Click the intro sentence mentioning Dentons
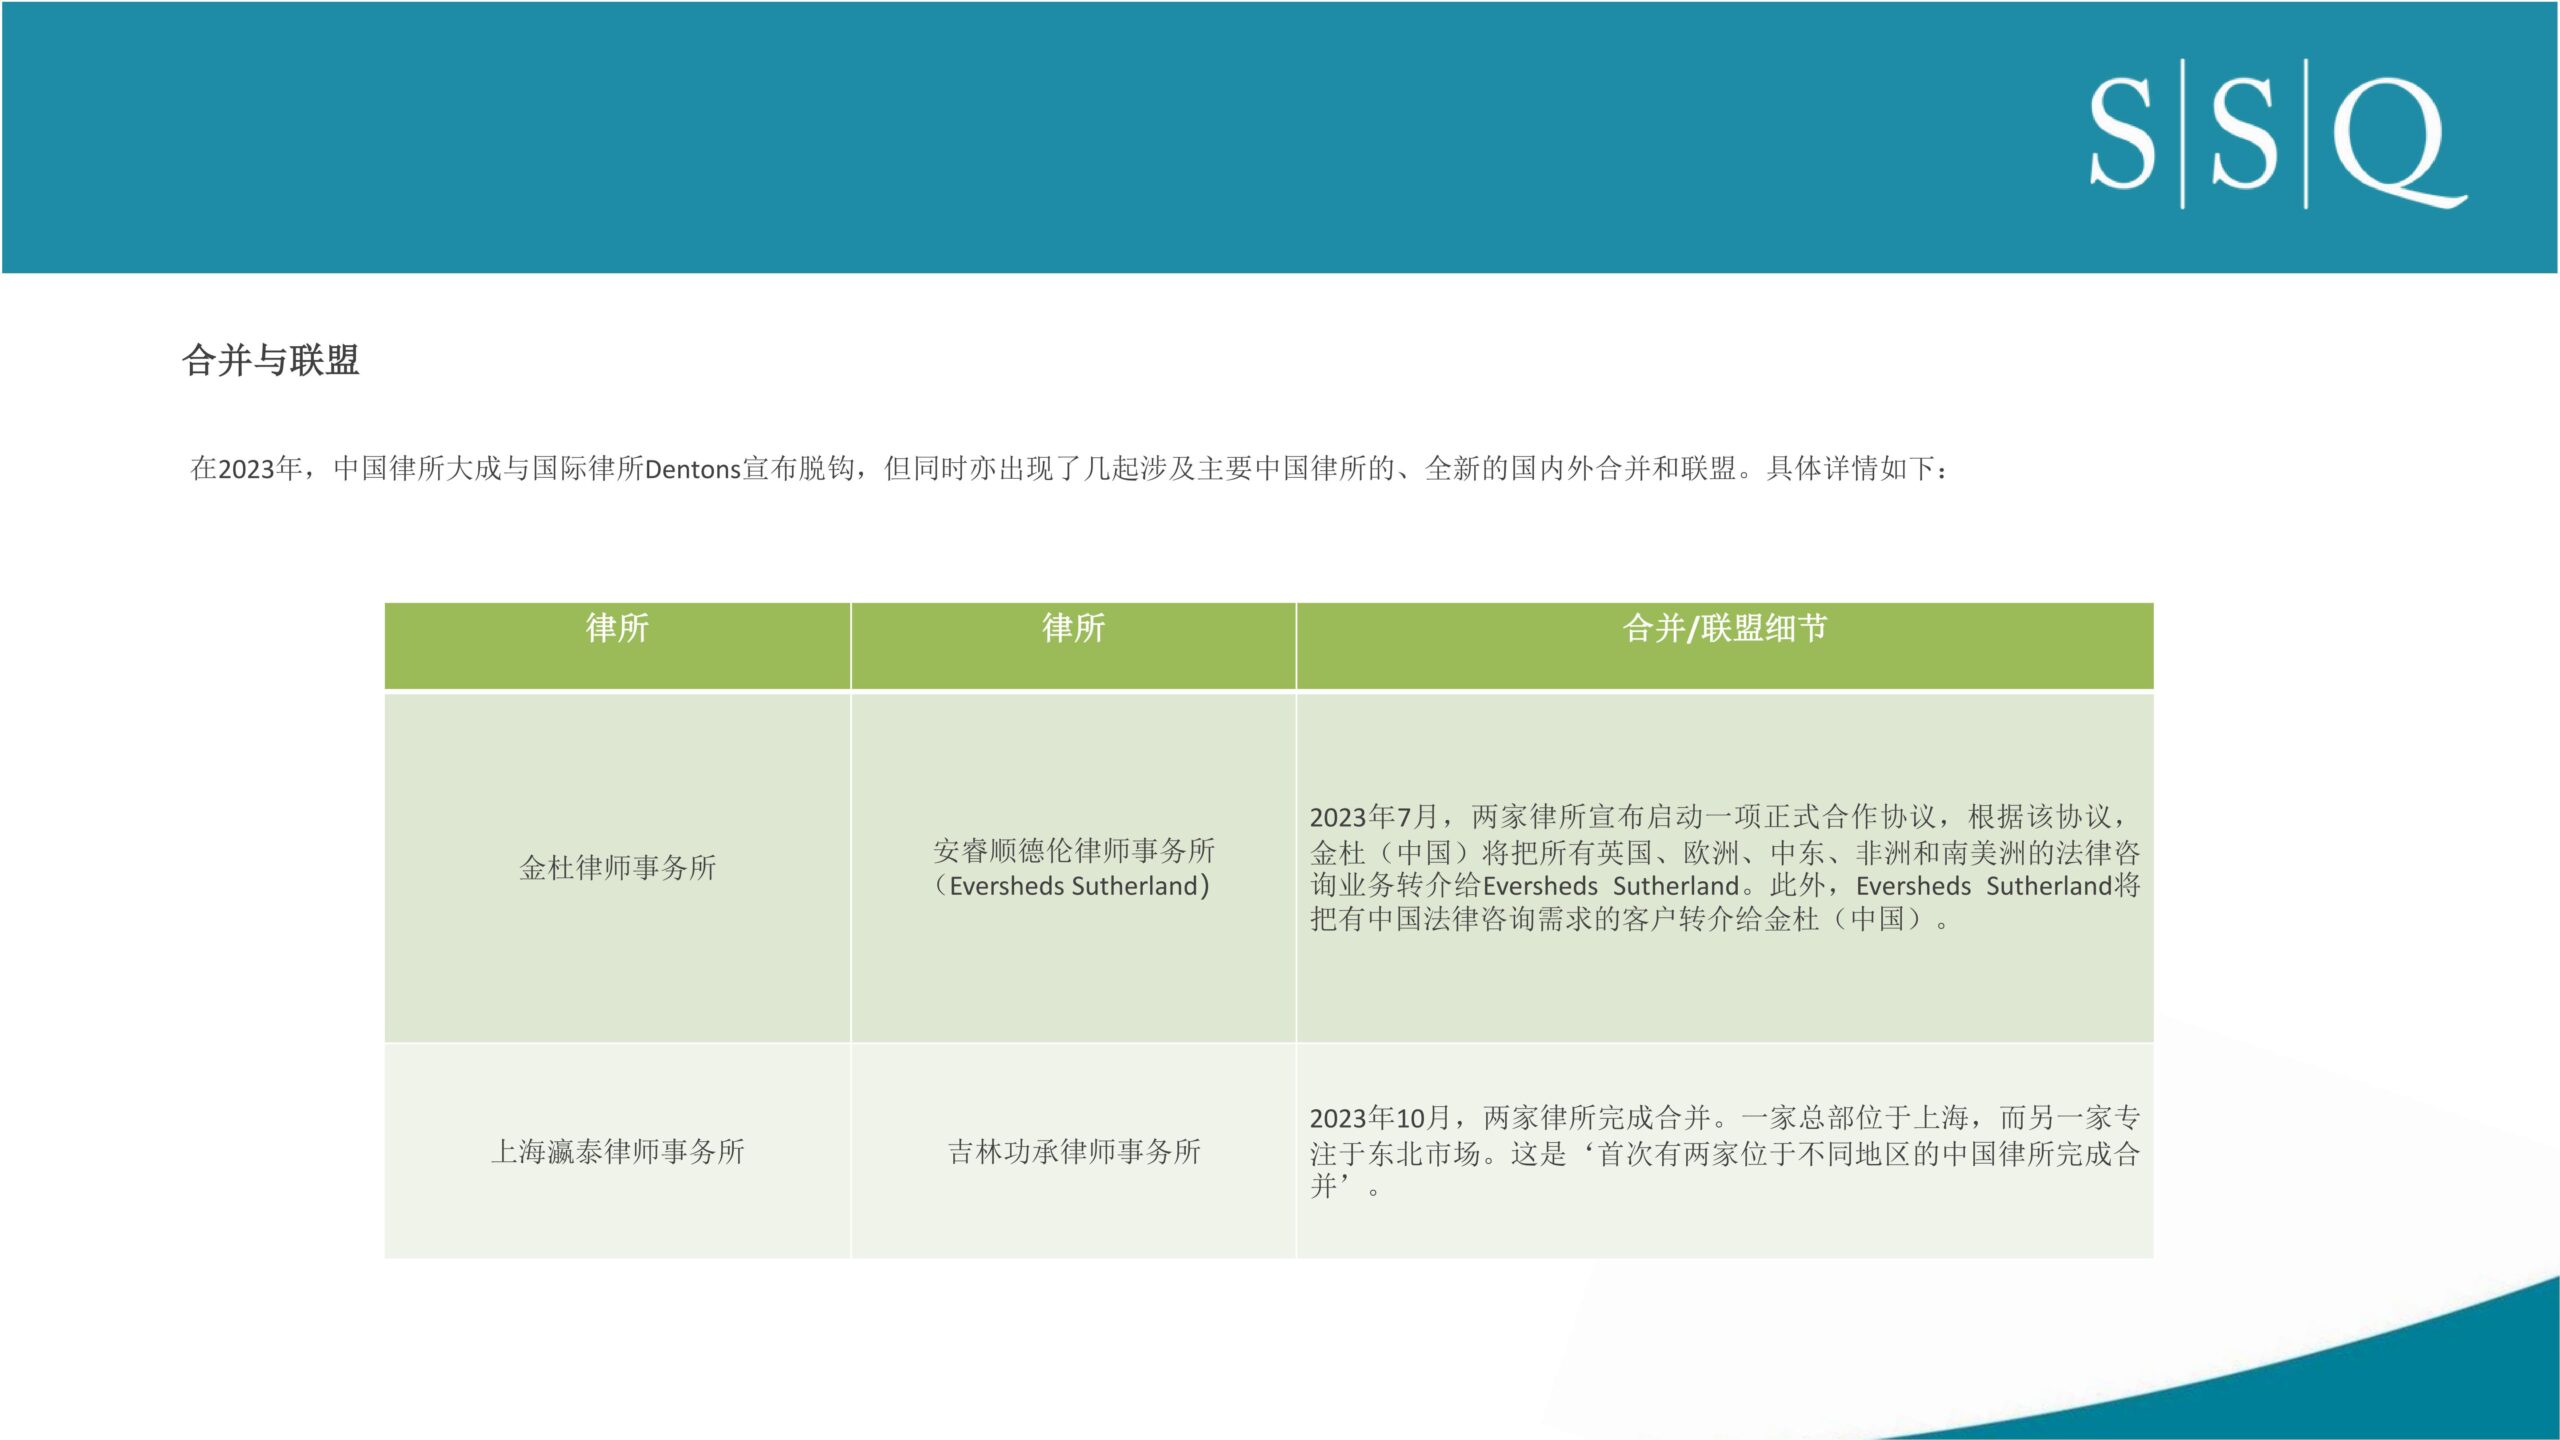 pos(1069,468)
